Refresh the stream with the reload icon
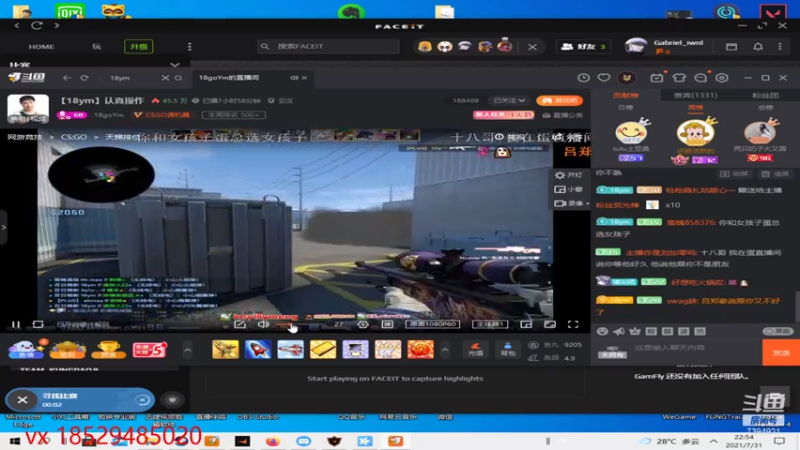 (x=38, y=324)
